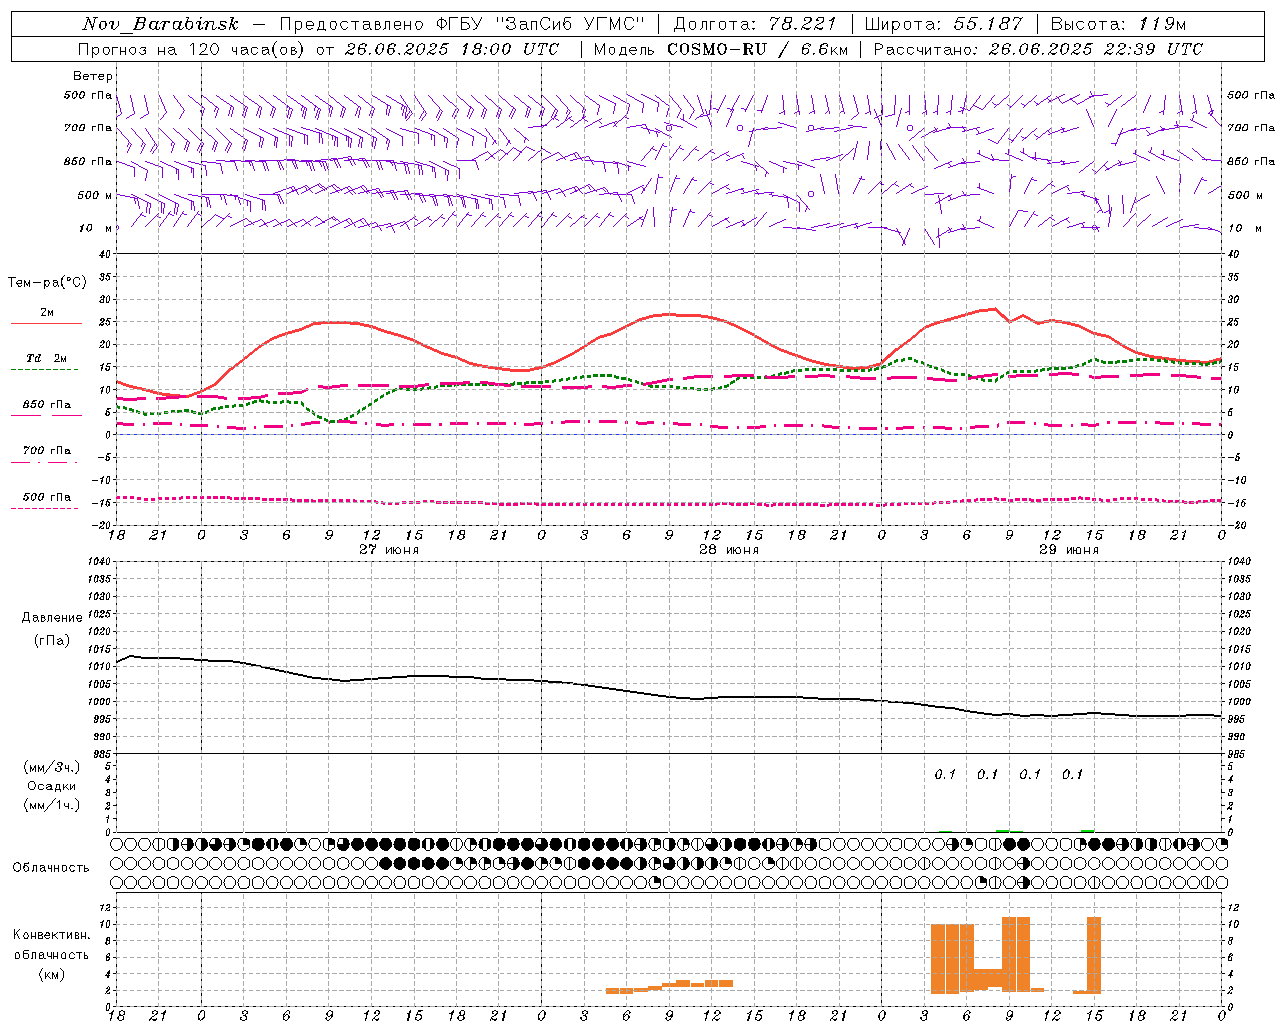Click the computed time Рассчитано: 26.06.2025 22:39 UTC
Viewport: 1280px width, 1024px height.
pos(1038,49)
